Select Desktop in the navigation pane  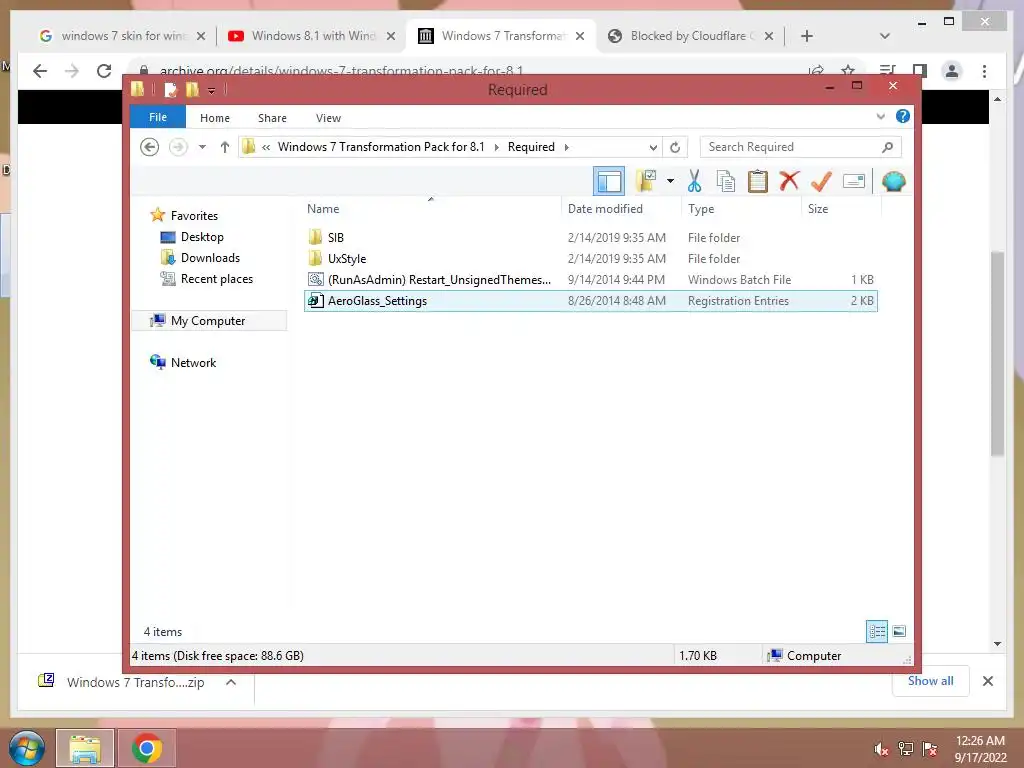point(202,237)
